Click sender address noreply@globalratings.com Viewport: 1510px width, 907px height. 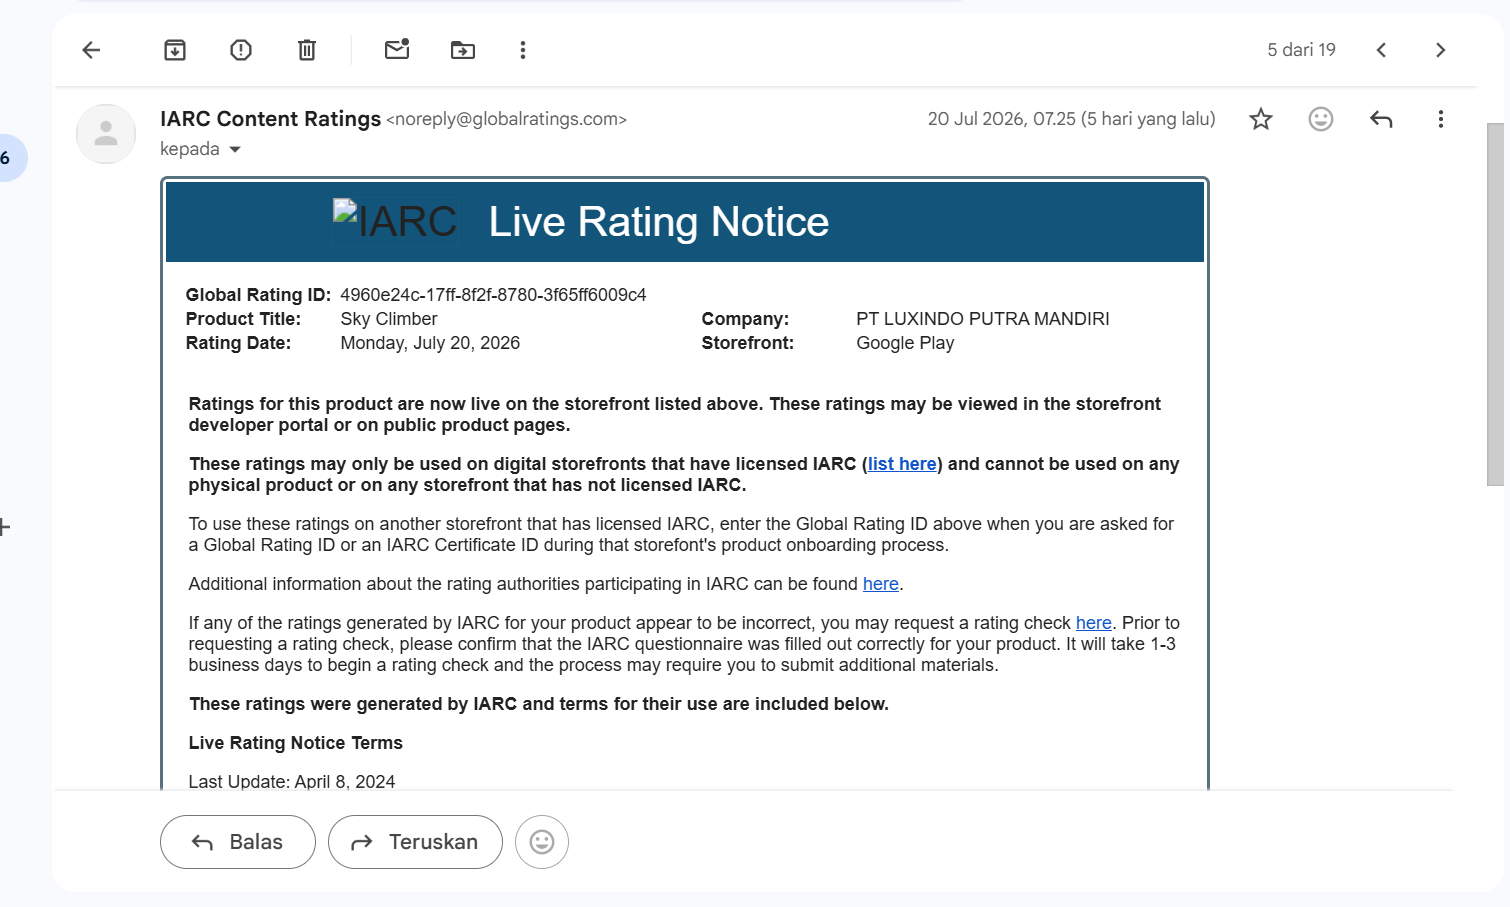click(507, 119)
